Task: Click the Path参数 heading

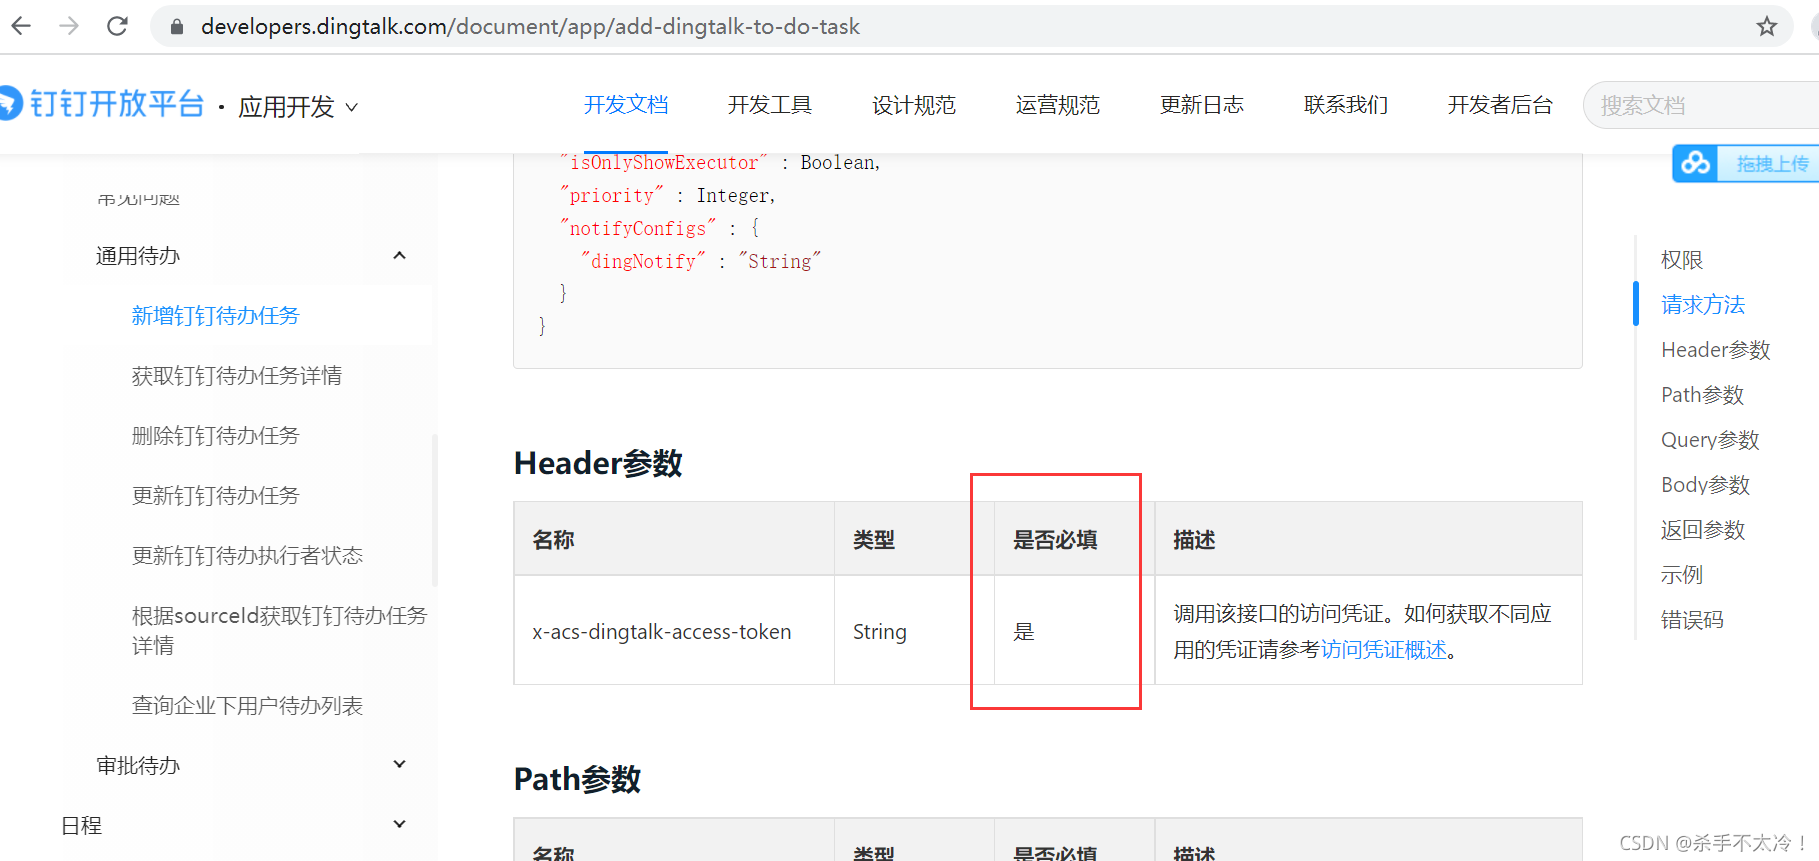Action: click(x=577, y=780)
